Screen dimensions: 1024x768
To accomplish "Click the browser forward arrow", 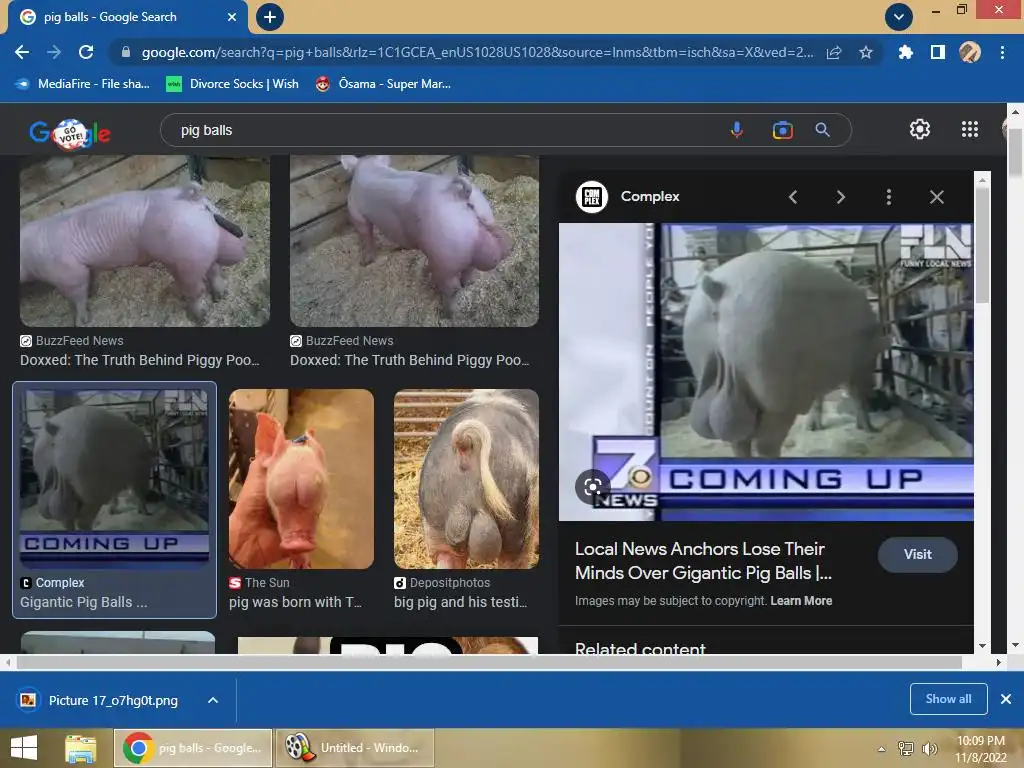I will click(x=54, y=52).
